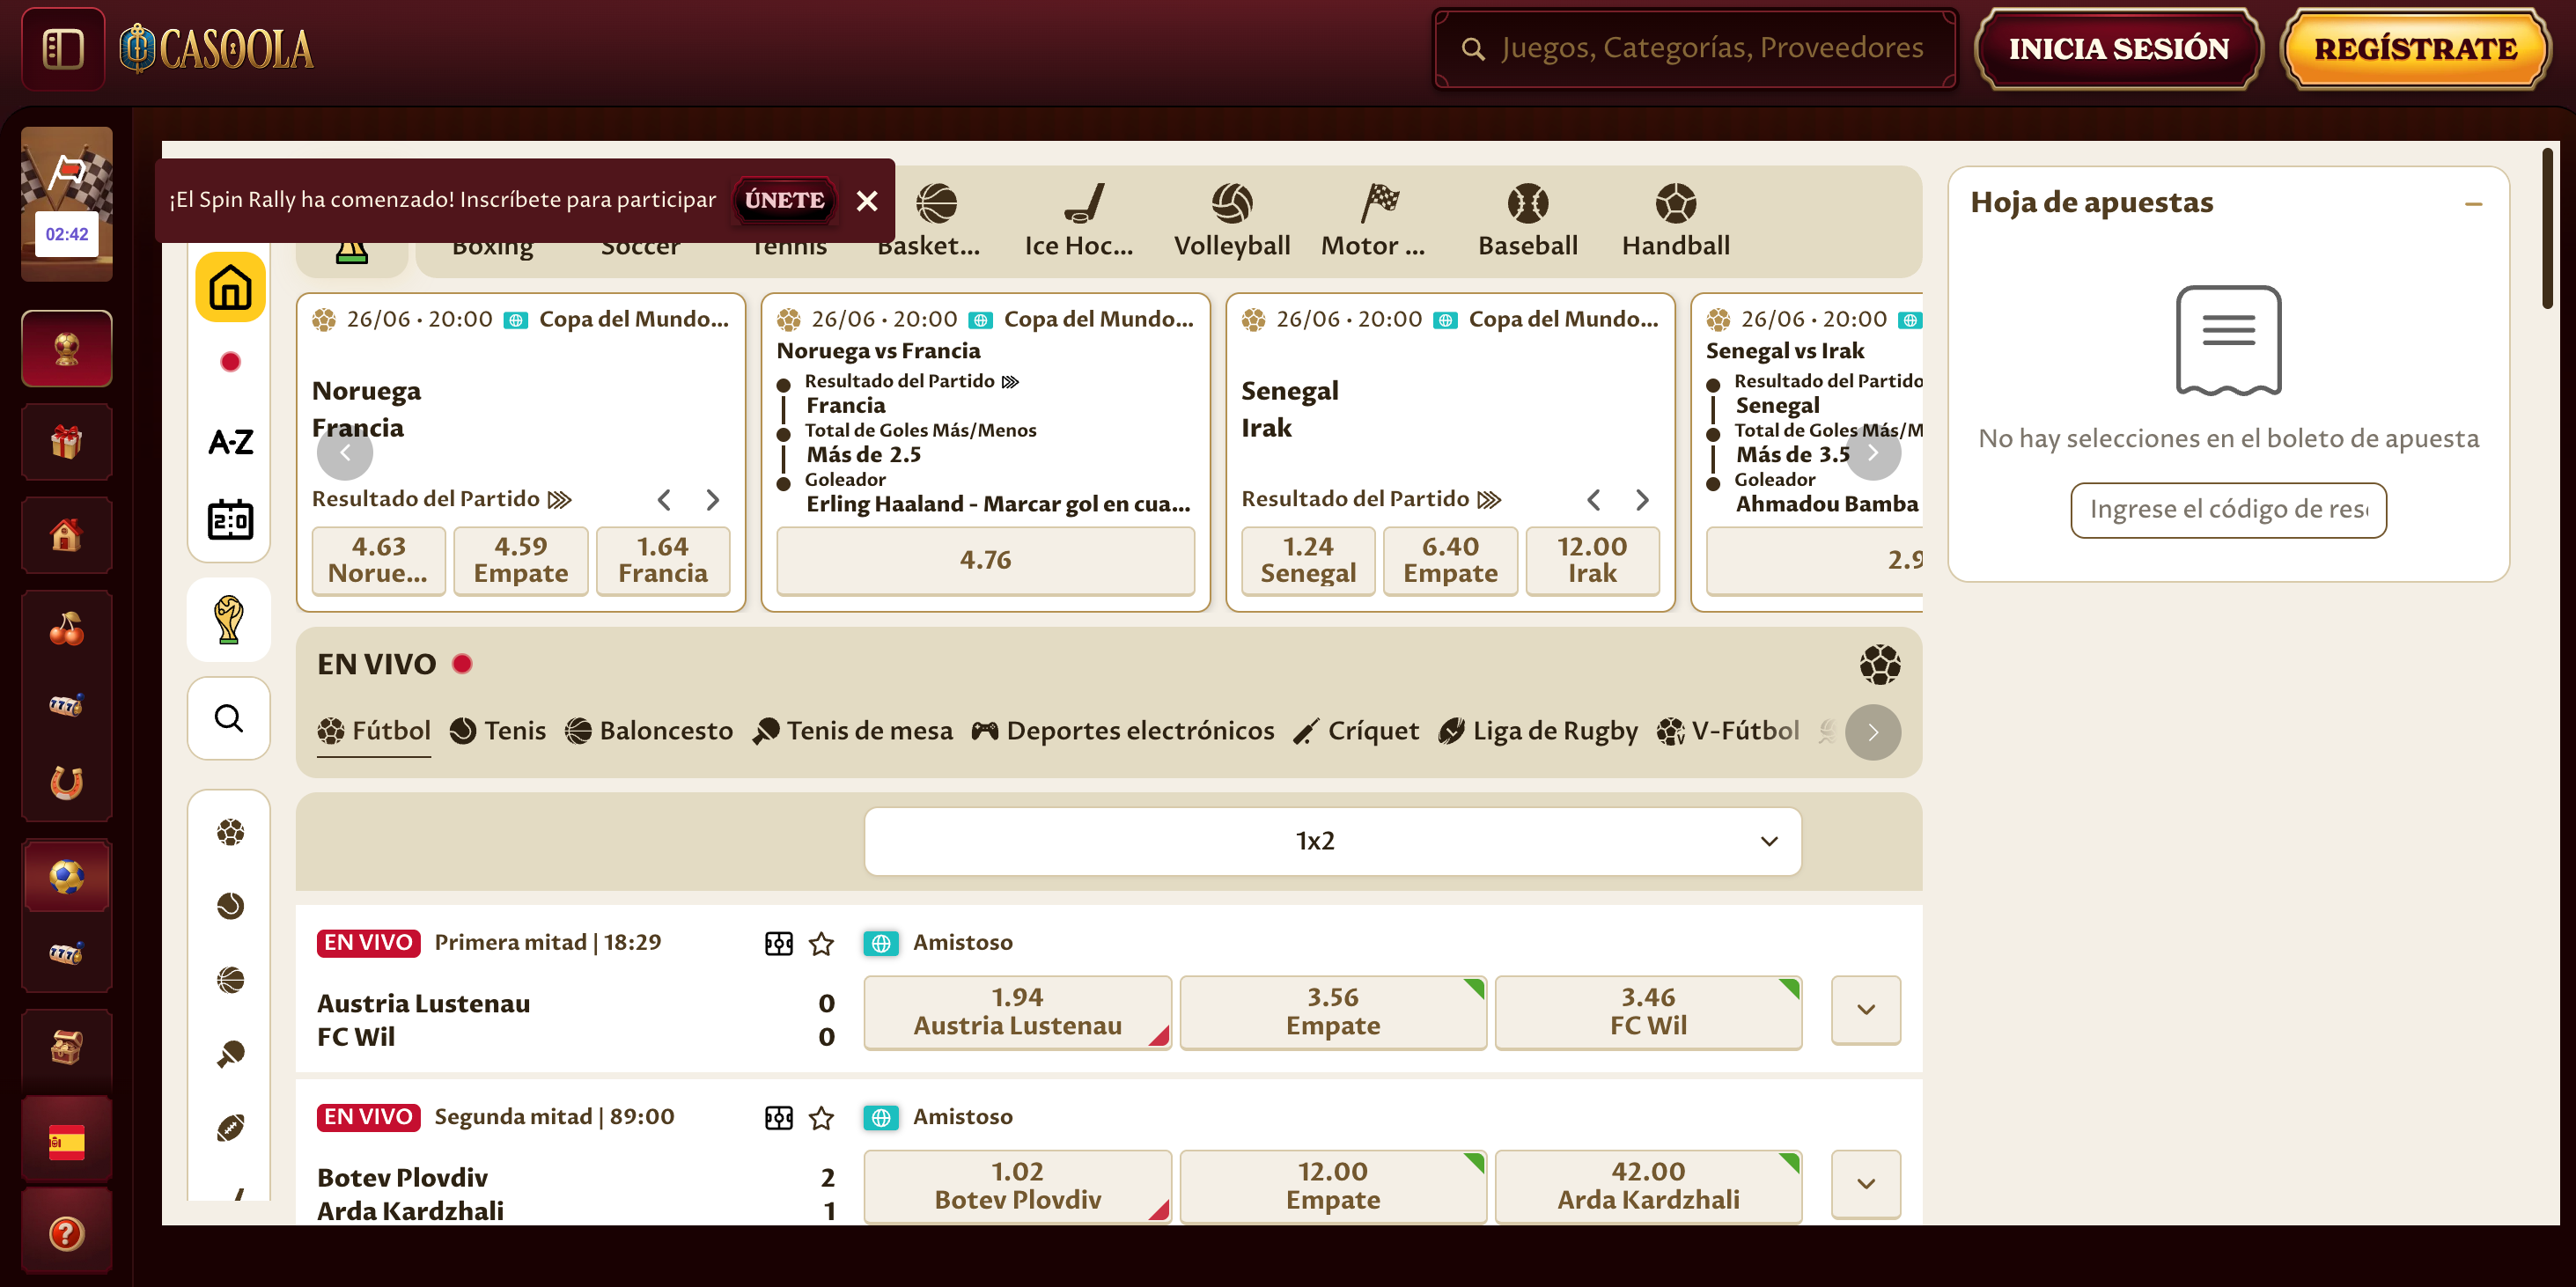Focus the Juegos, Categorías, Proveedores search field
2576x1287 pixels.
pos(1695,48)
